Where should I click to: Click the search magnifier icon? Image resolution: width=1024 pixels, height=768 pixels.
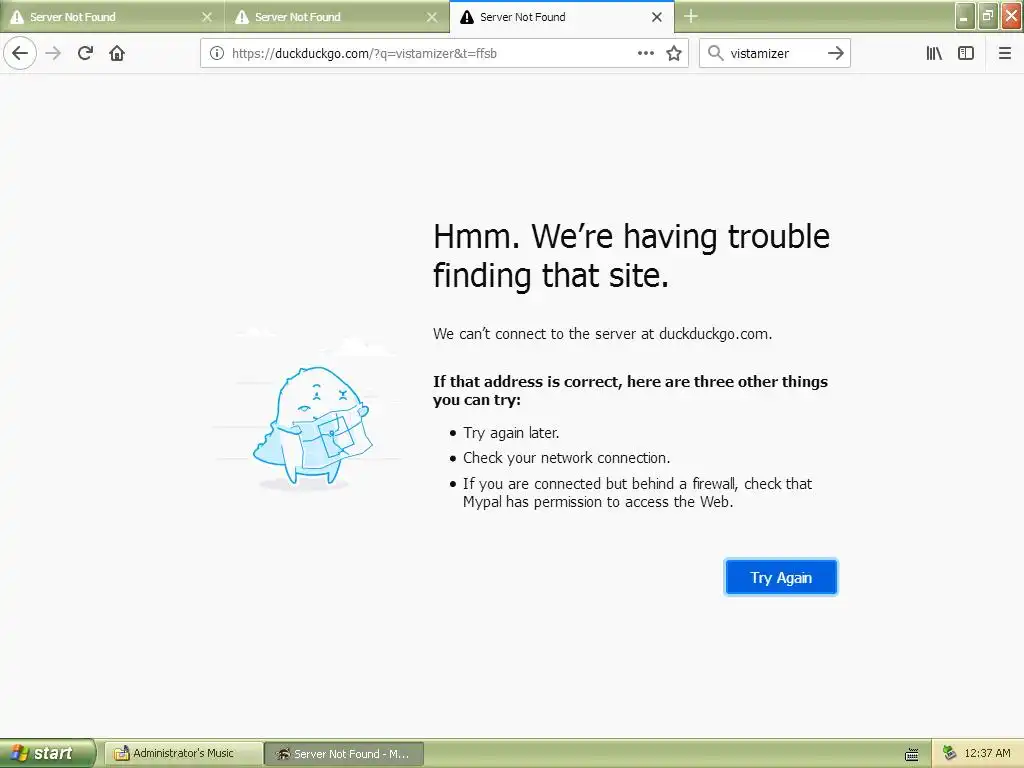(716, 53)
